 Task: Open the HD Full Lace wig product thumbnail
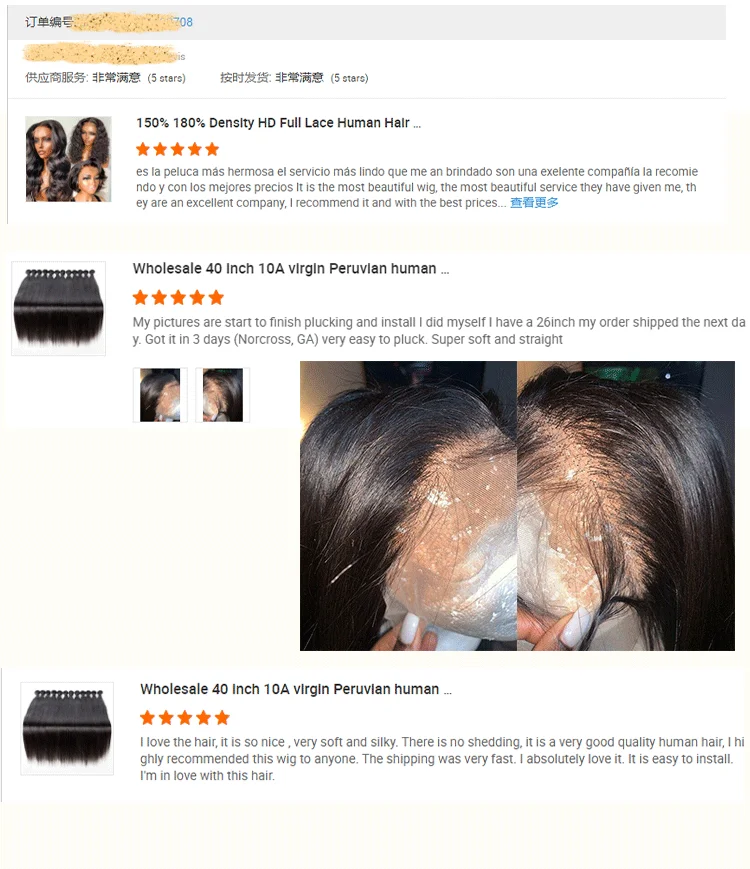point(68,159)
